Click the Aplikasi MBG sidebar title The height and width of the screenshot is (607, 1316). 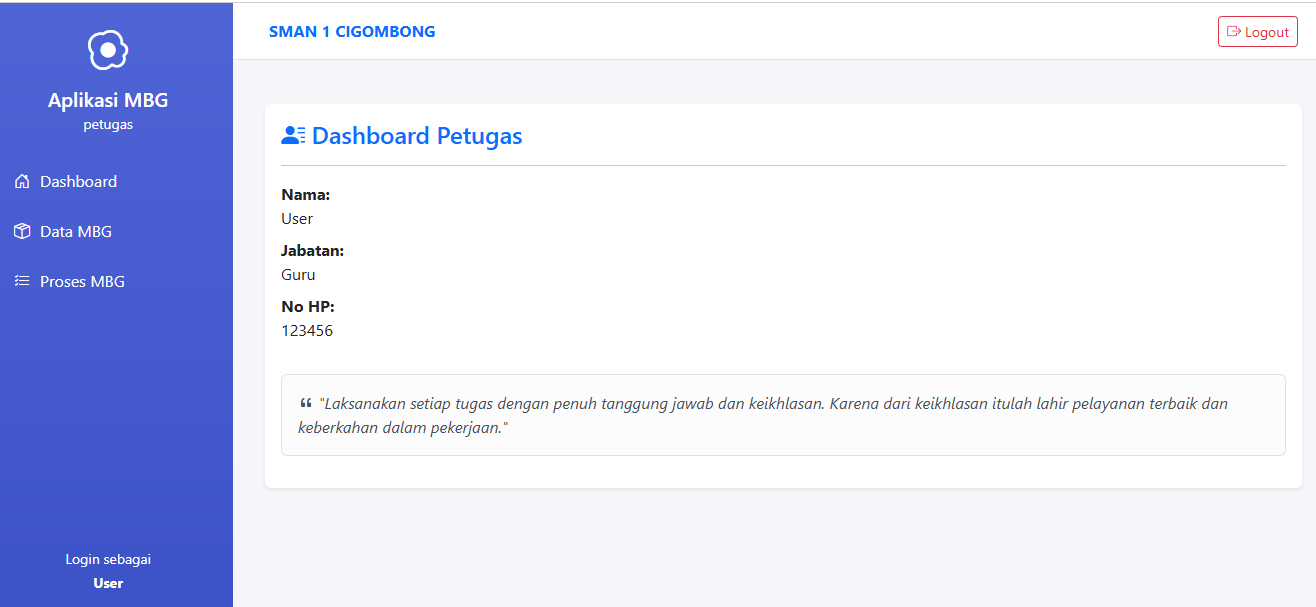coord(108,100)
